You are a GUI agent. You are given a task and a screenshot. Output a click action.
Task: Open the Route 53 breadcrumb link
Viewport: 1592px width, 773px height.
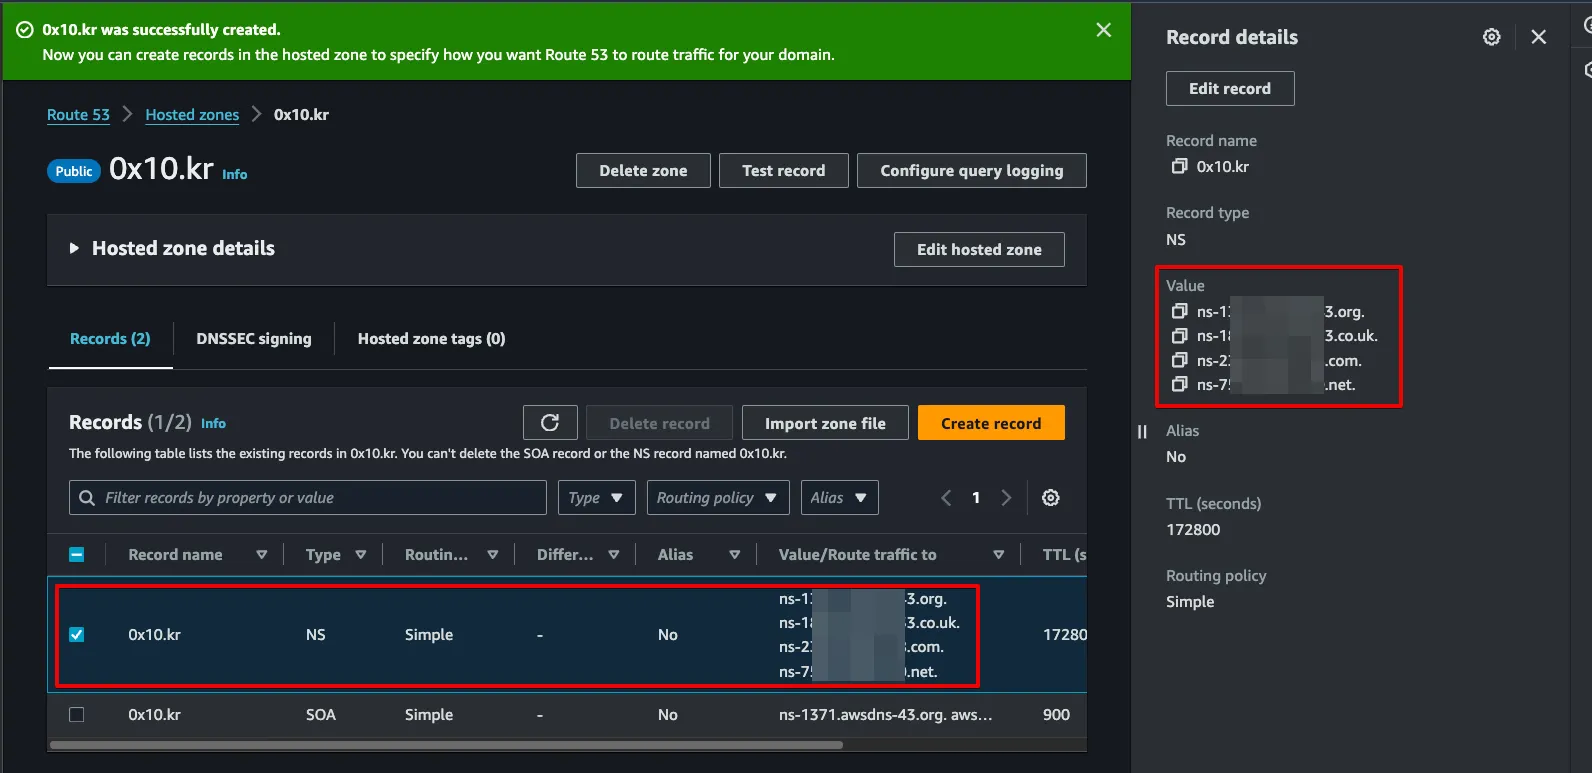[x=78, y=115]
